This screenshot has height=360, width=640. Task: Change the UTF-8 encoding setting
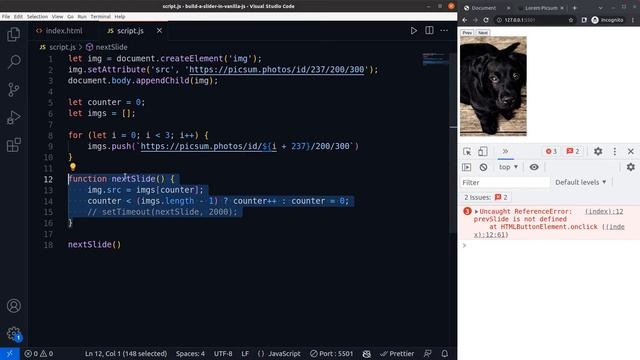223,353
